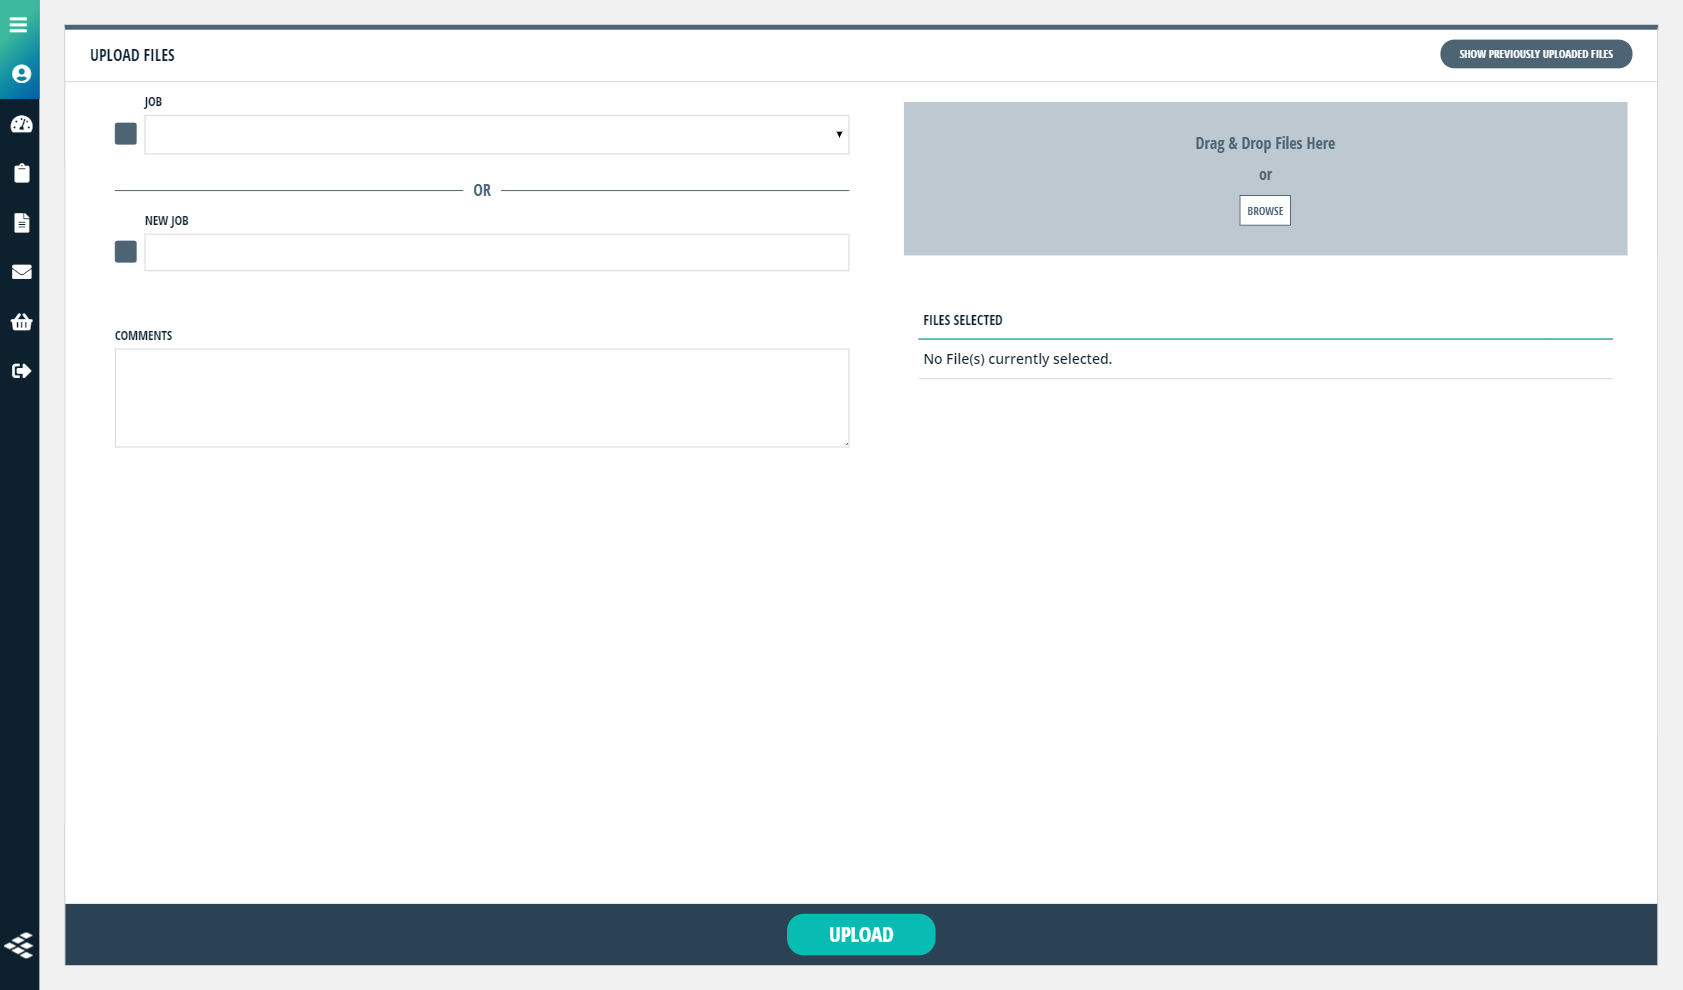Open the dashboard gauge icon

[x=21, y=124]
